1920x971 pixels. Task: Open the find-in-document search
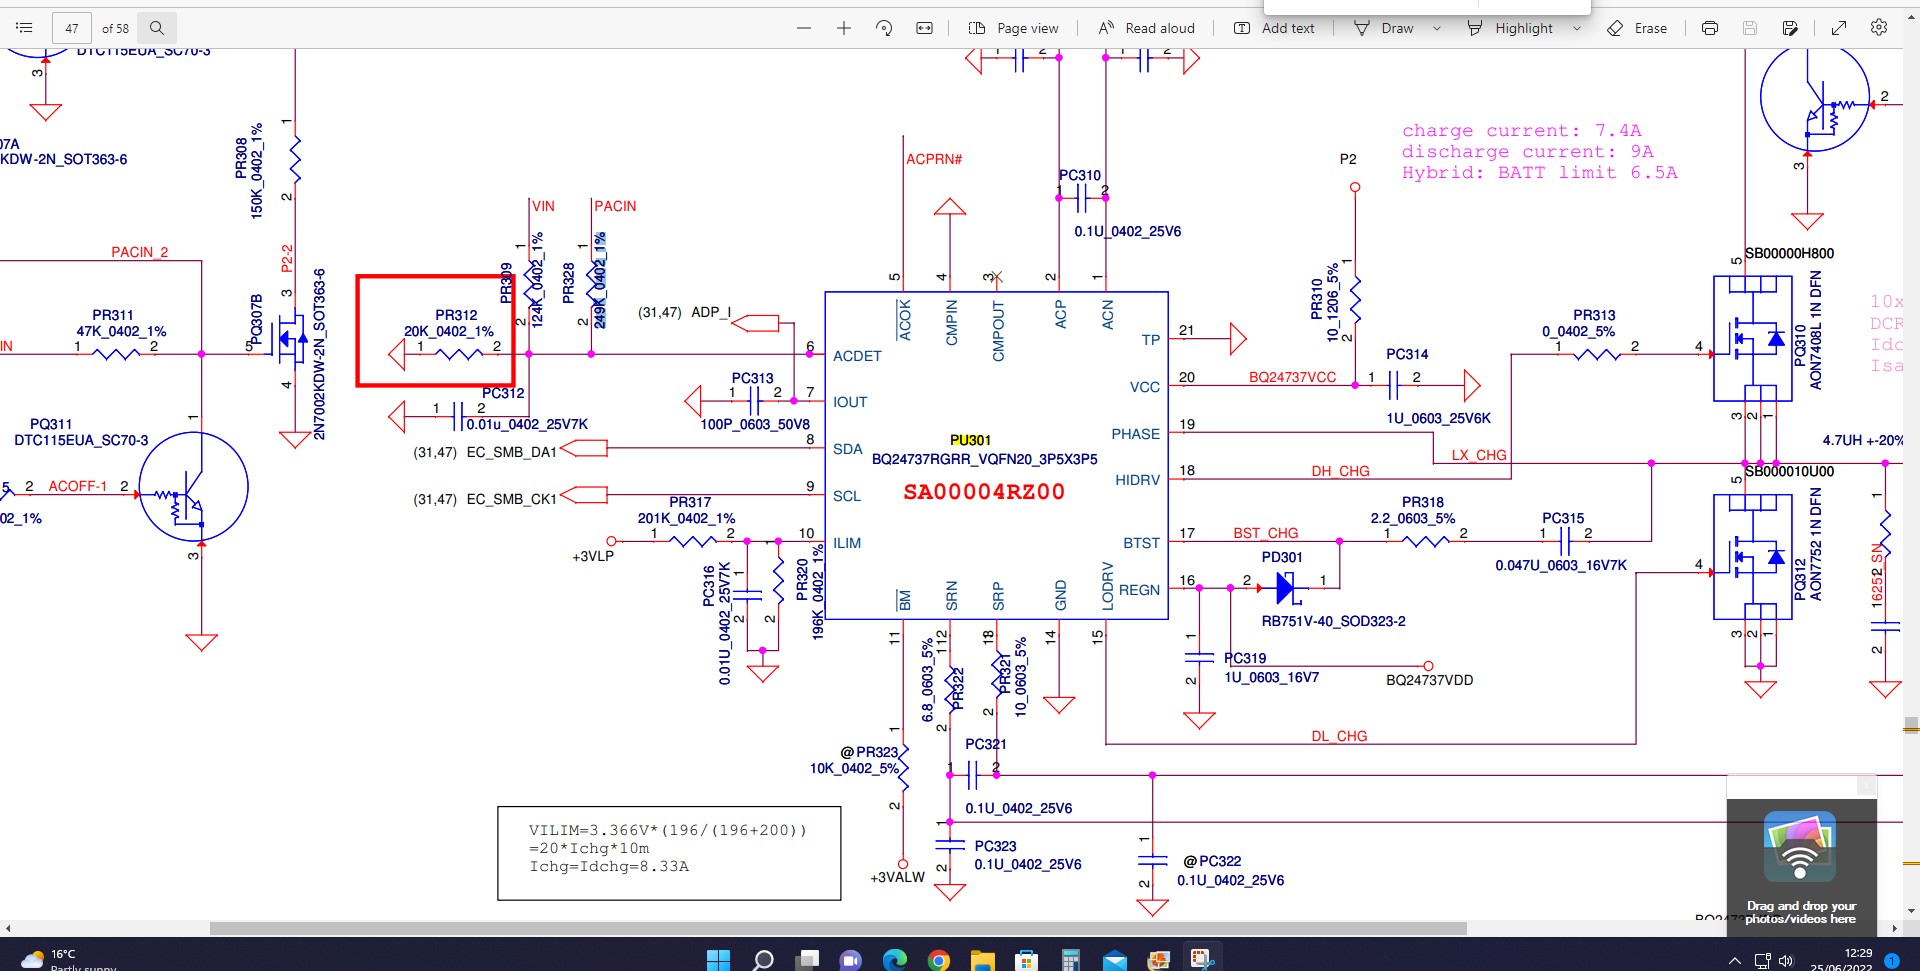tap(157, 28)
